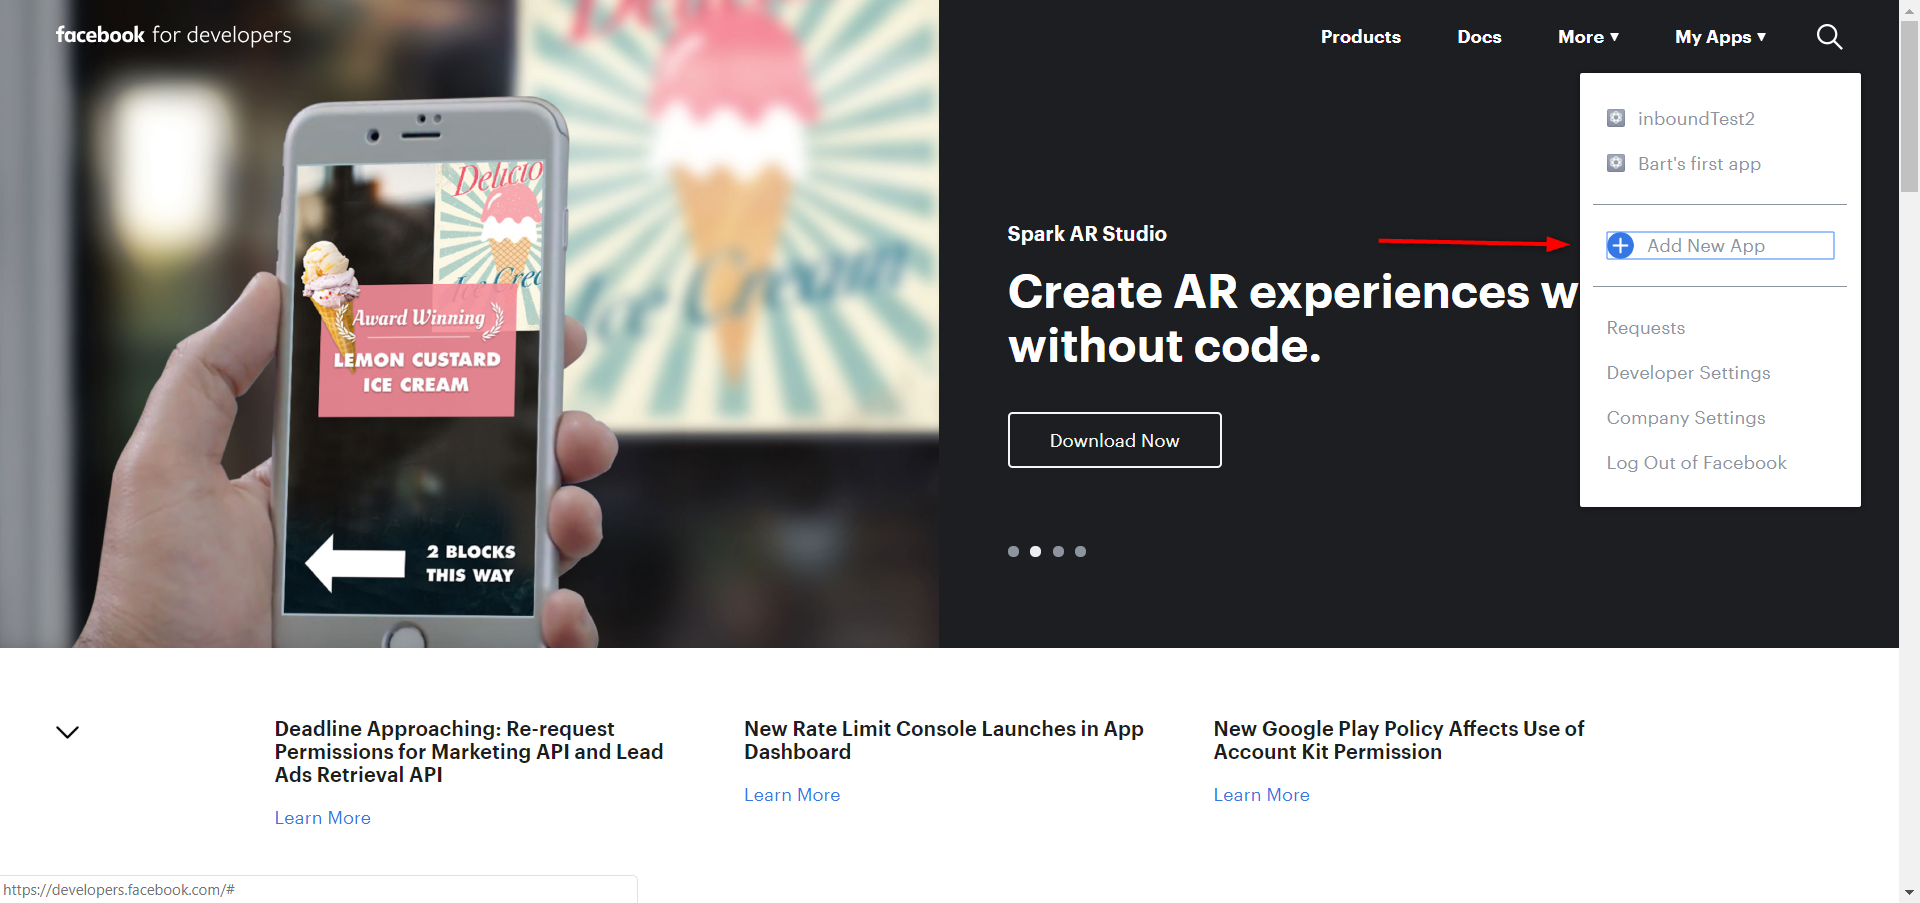
Task: Select the first carousel dot
Action: [1013, 551]
